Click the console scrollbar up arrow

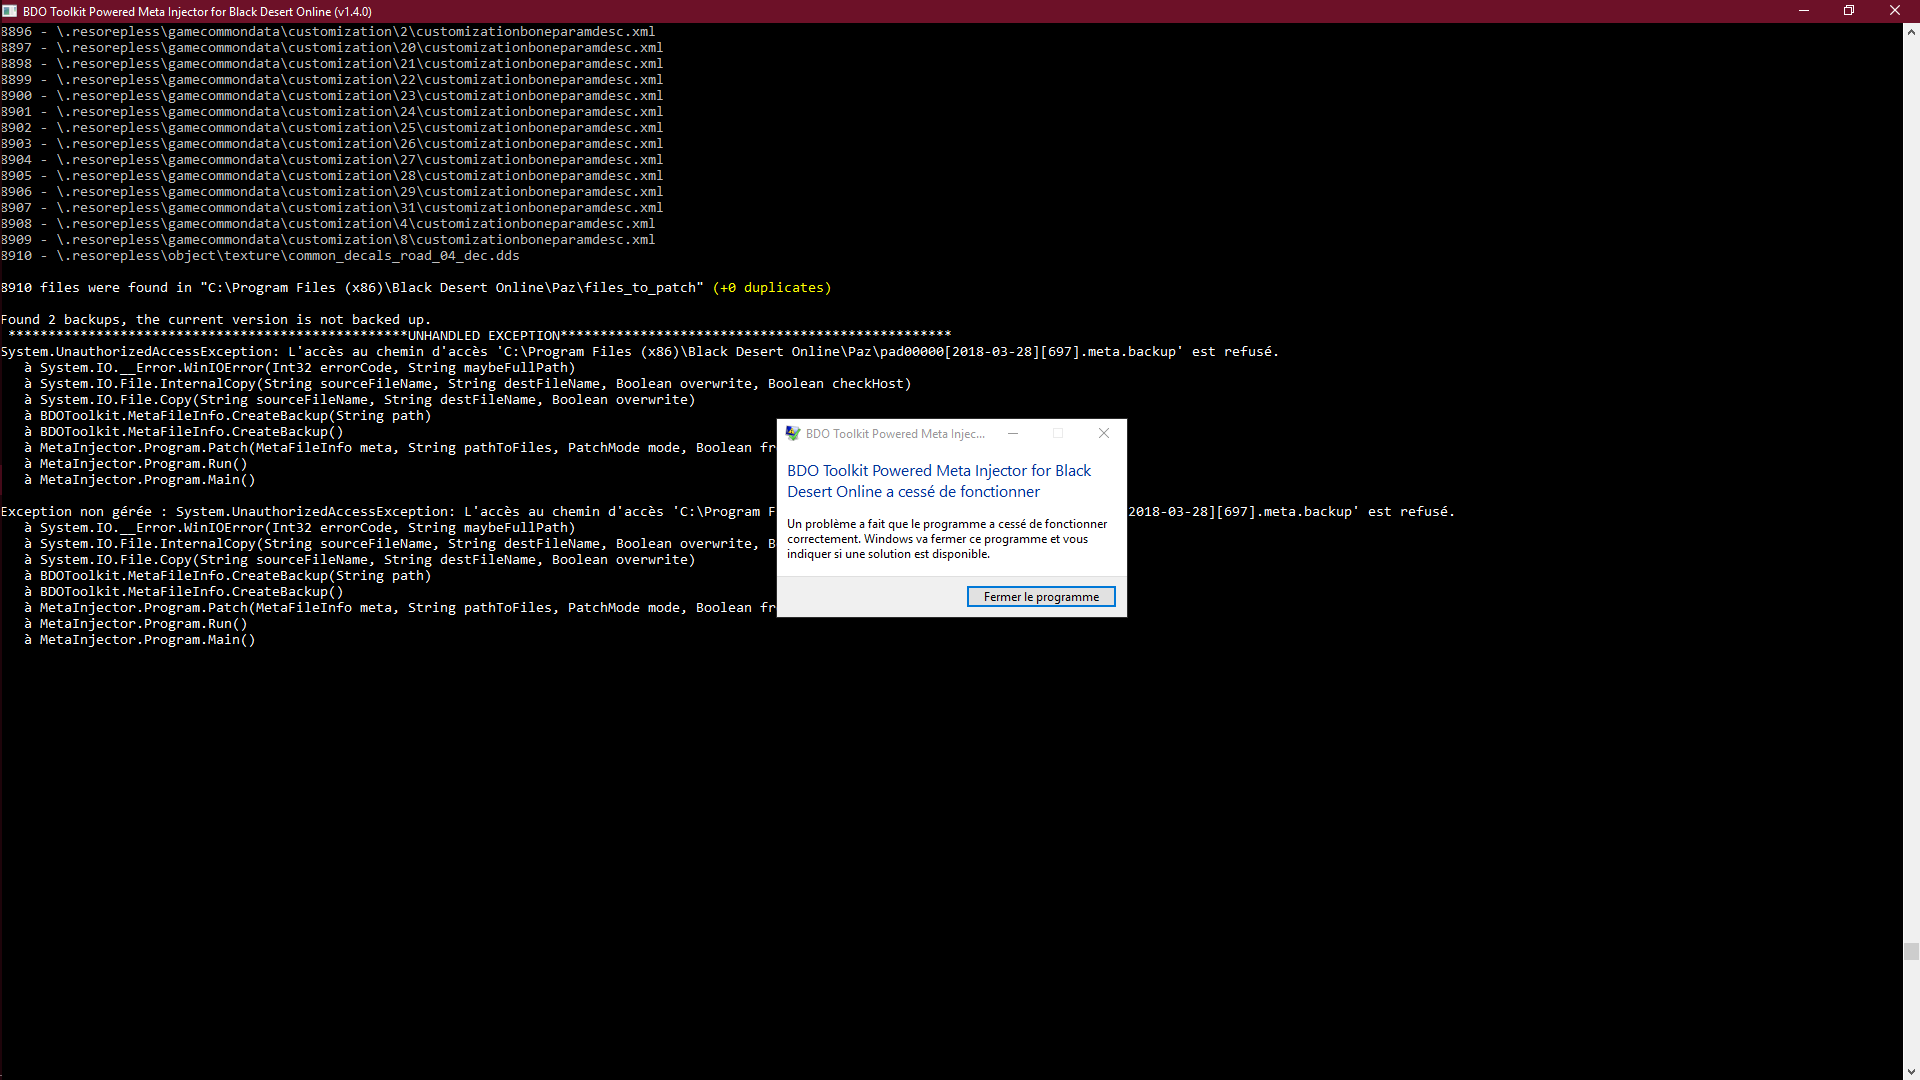[x=1911, y=31]
